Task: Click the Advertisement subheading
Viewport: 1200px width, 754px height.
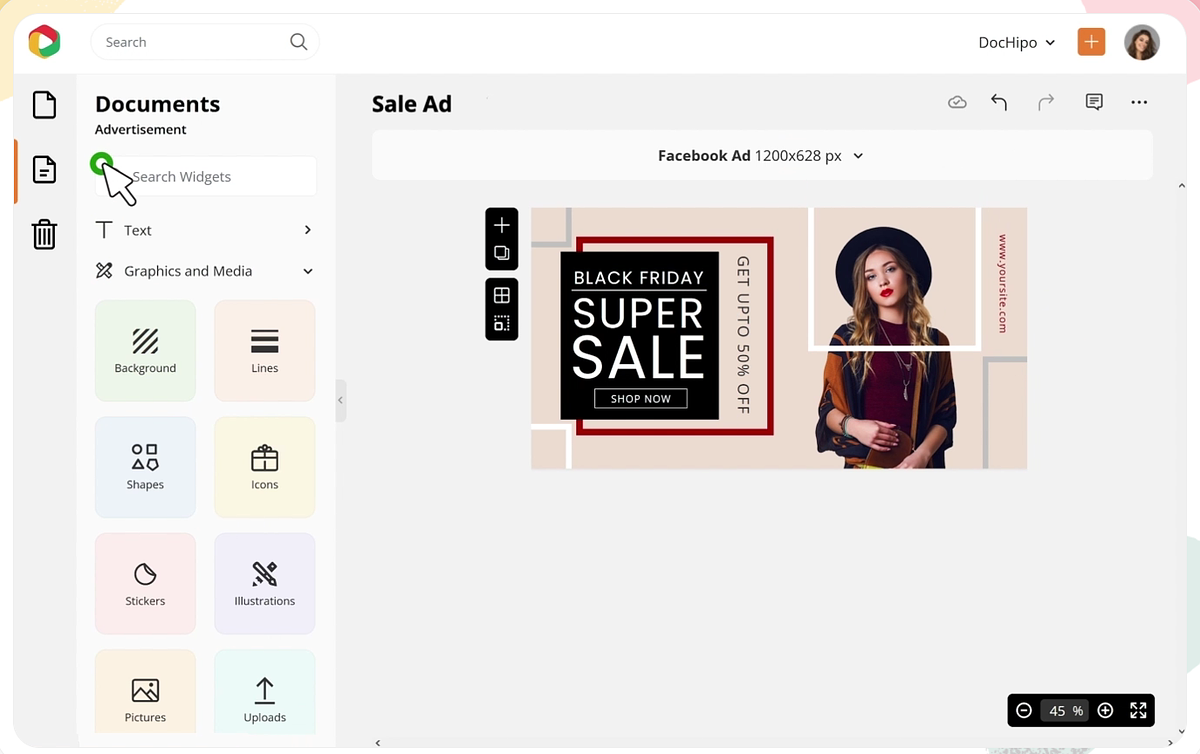Action: tap(141, 130)
